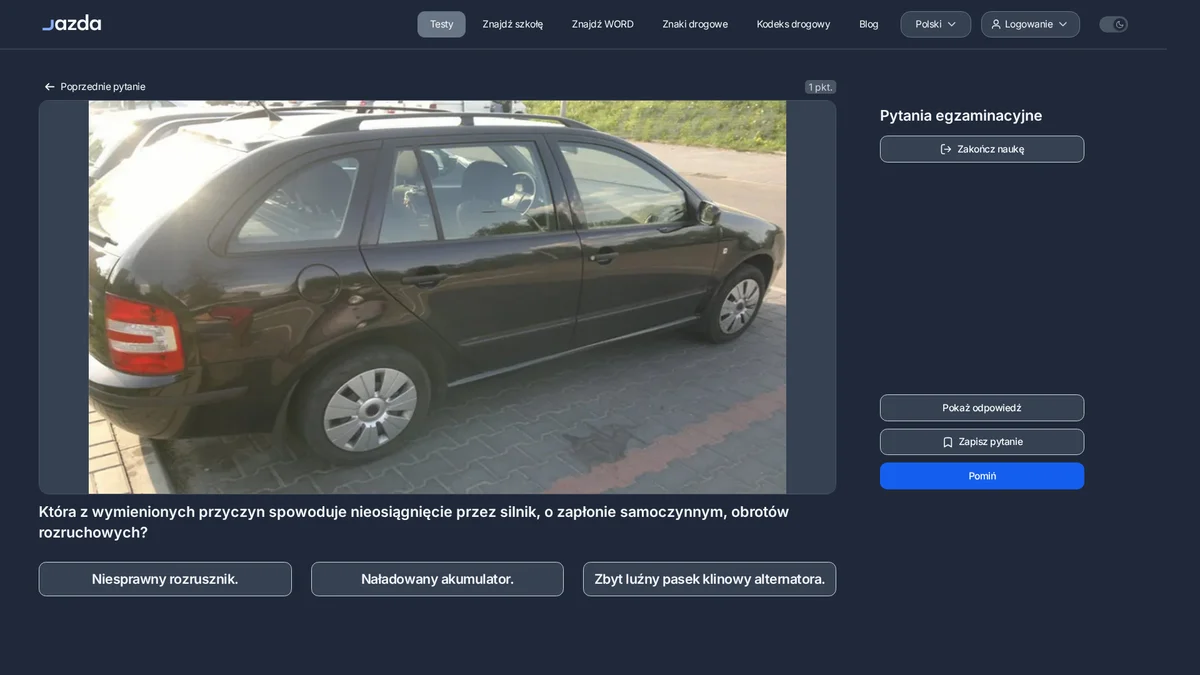Select answer Niesprawny rozrusznik
Viewport: 1200px width, 675px height.
coord(165,579)
